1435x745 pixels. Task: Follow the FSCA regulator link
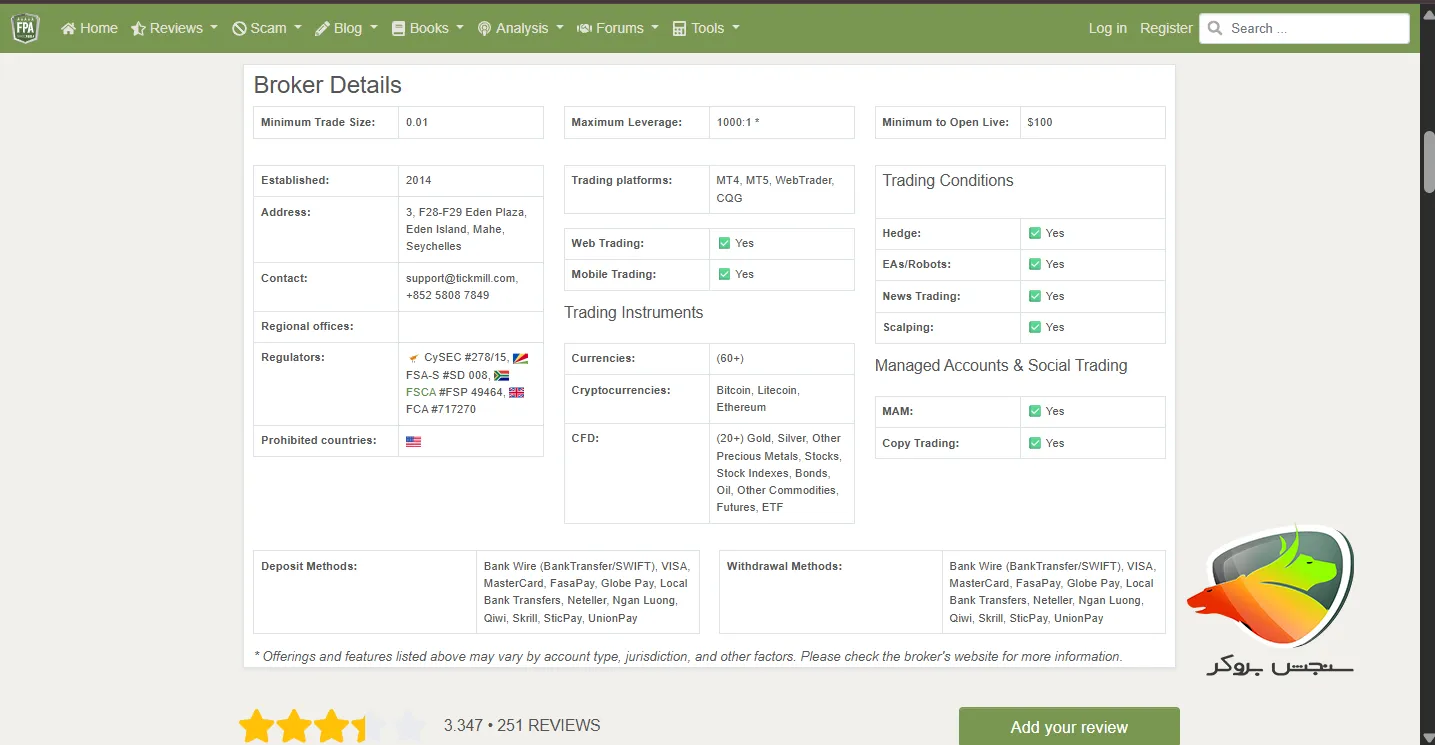(421, 392)
